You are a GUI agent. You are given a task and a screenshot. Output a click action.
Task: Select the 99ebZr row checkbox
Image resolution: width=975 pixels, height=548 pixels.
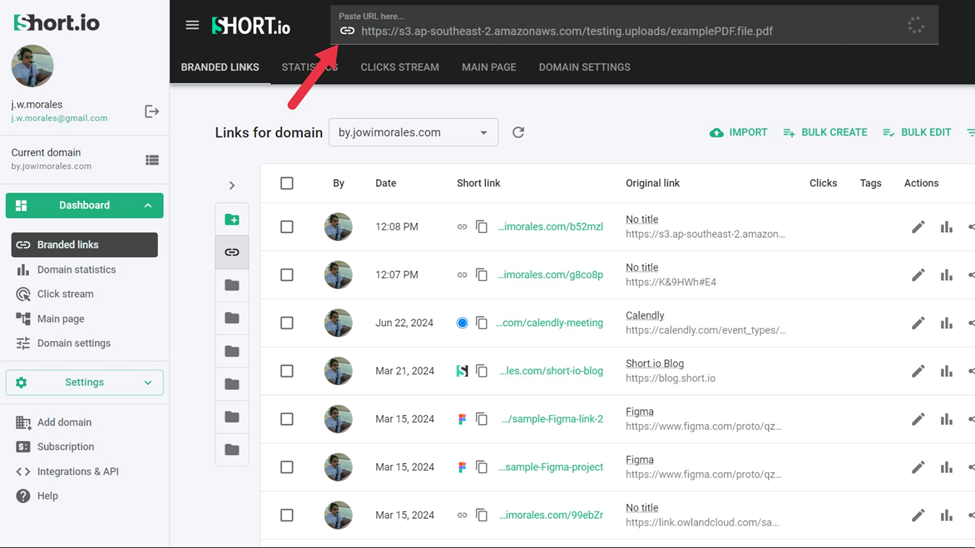tap(287, 515)
